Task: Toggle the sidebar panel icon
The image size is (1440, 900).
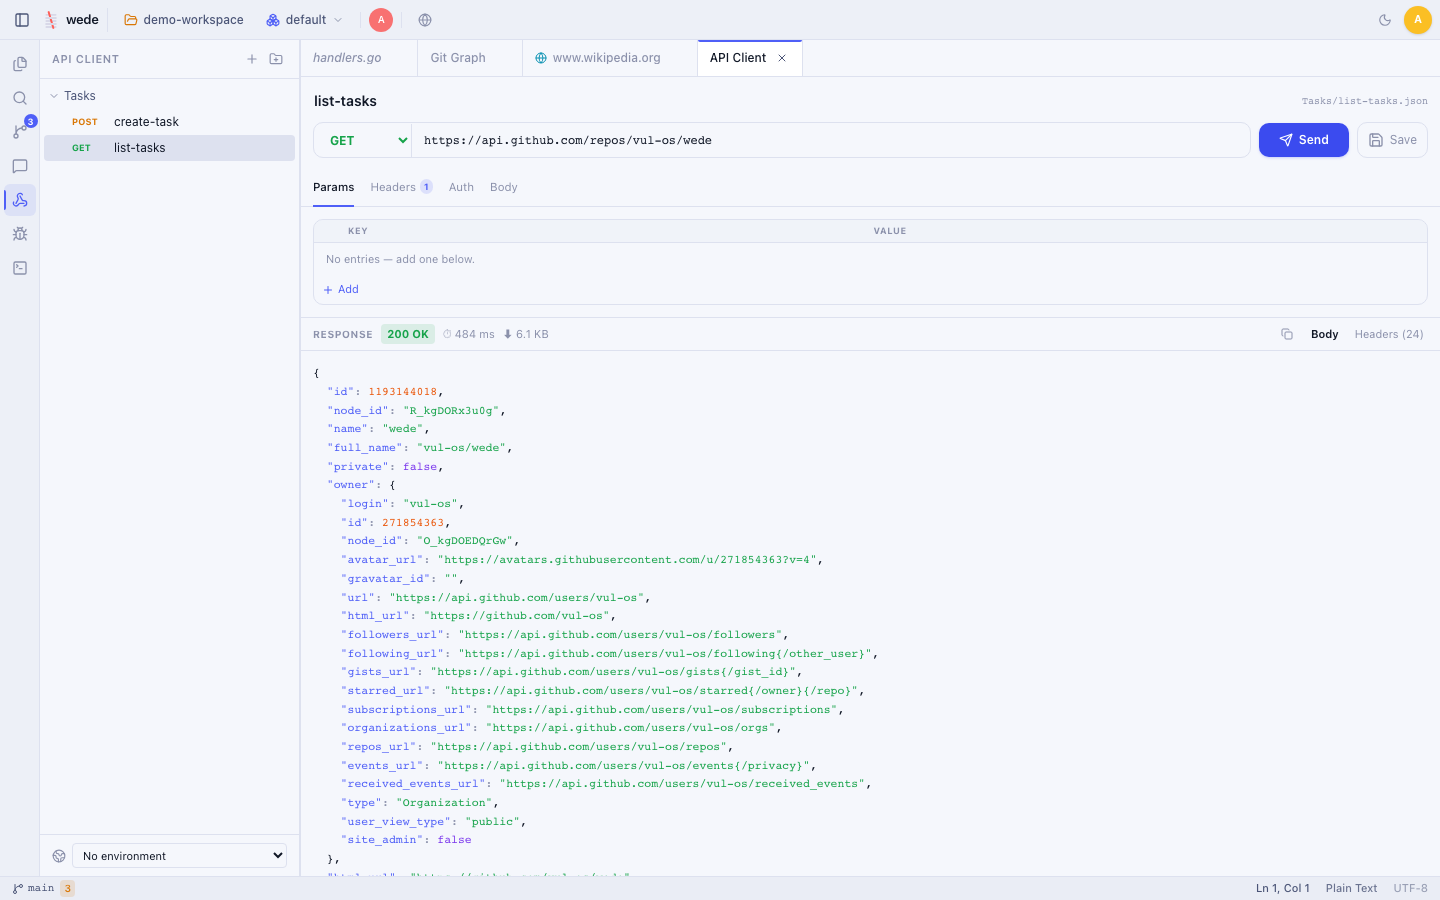Action: point(22,20)
